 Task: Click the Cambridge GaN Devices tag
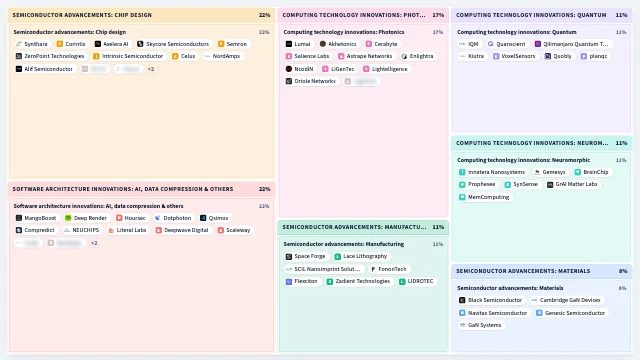[x=566, y=300]
